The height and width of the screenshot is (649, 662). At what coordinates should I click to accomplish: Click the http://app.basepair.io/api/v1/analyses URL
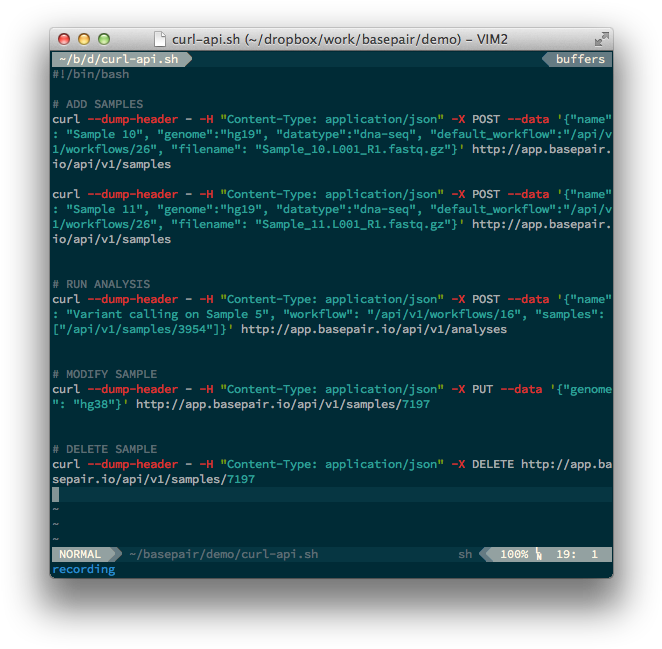point(374,329)
